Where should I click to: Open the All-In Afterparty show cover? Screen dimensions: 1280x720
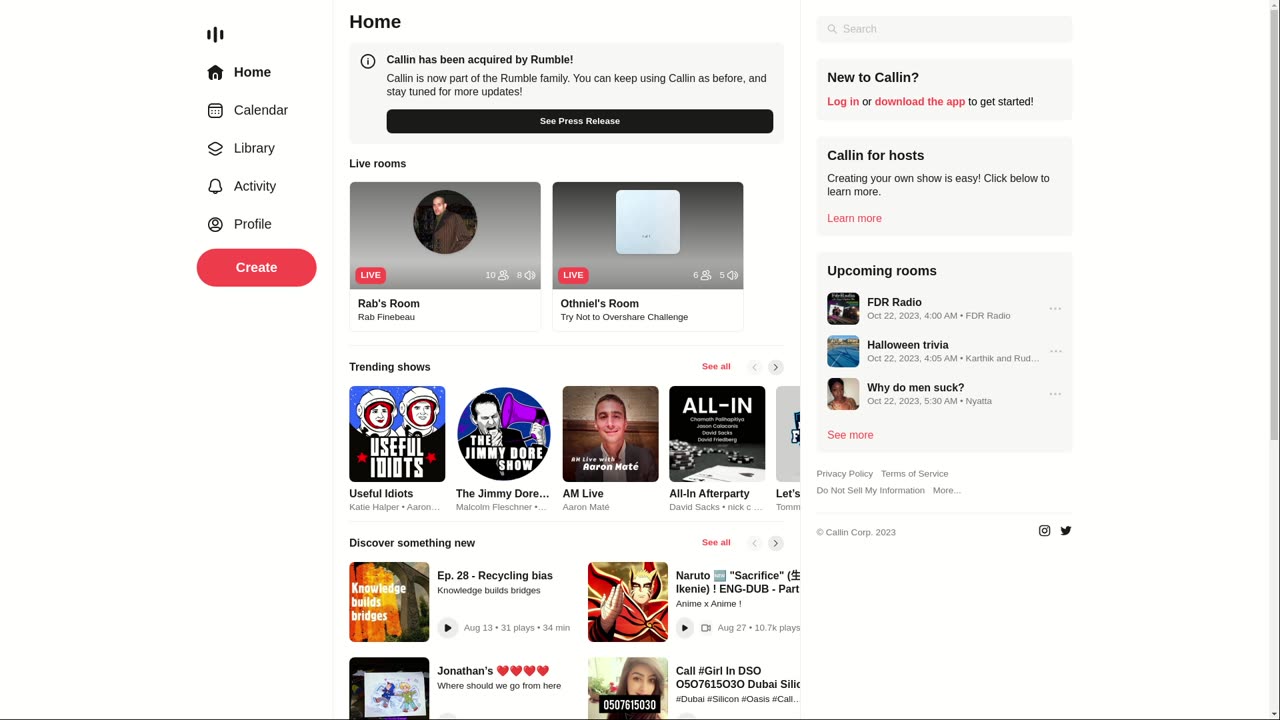coord(717,434)
